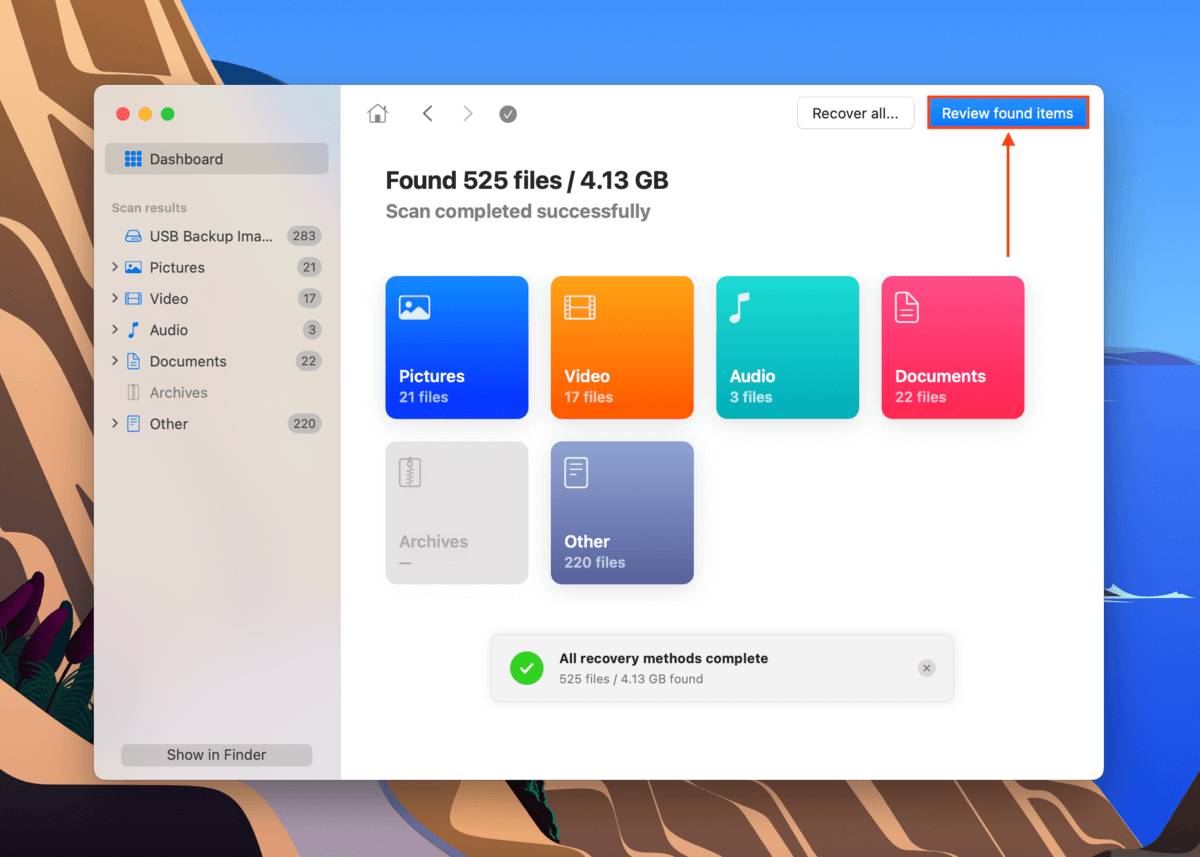Select Other in the sidebar list

tap(216, 424)
